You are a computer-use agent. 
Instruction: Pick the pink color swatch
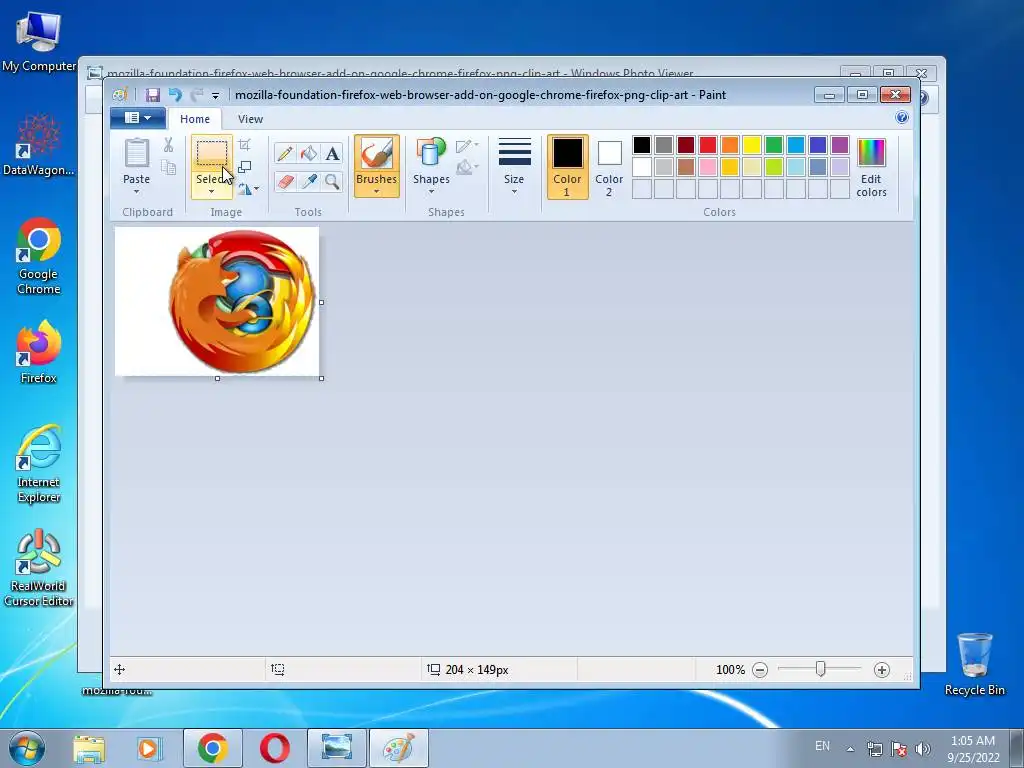tap(708, 167)
